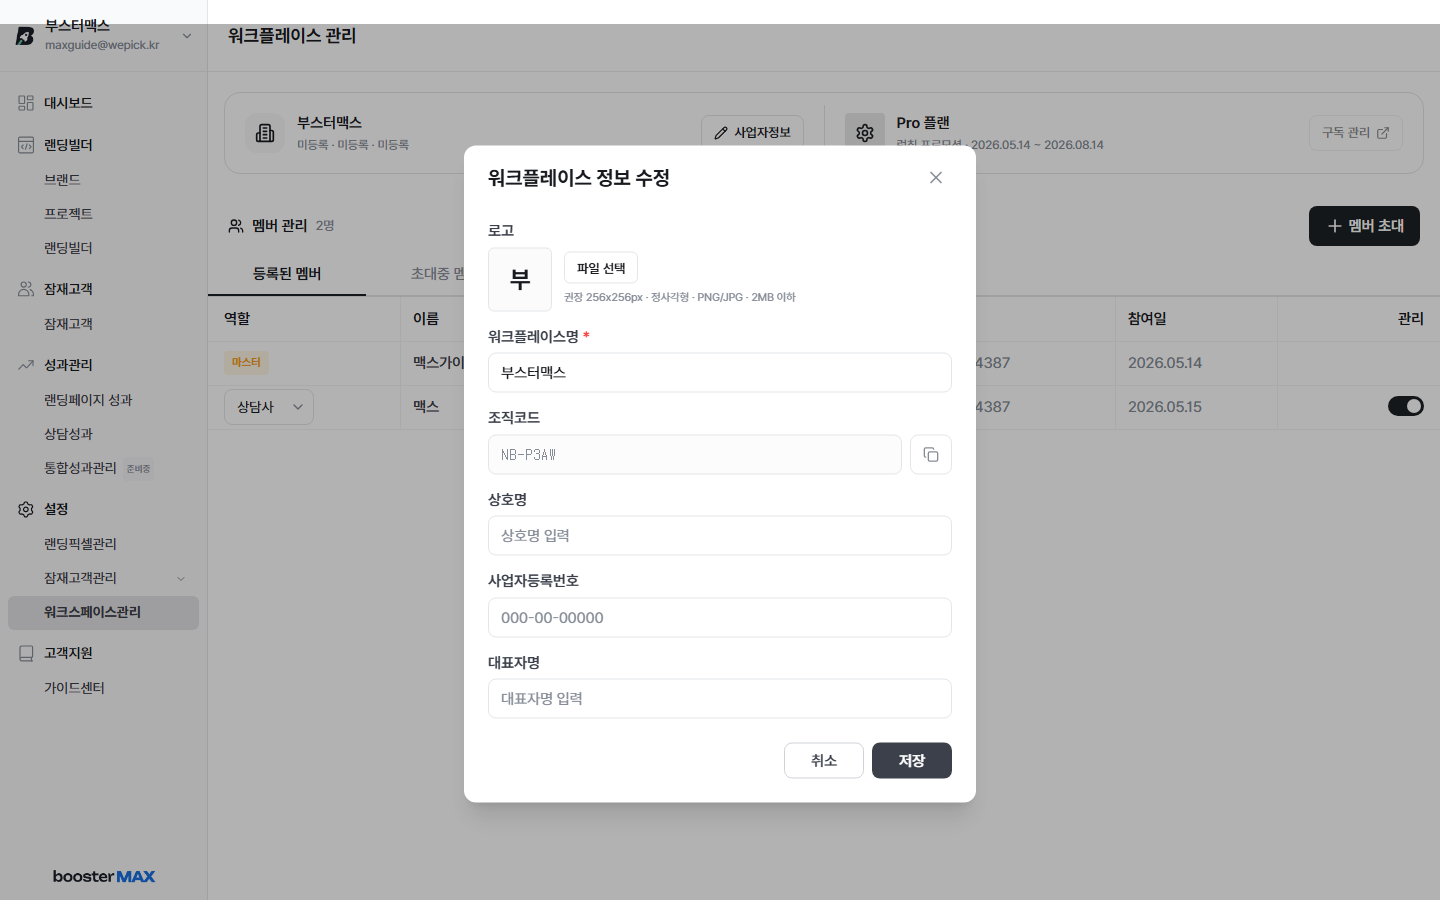The width and height of the screenshot is (1440, 900).
Task: Click the 취소 button
Action: 824,761
